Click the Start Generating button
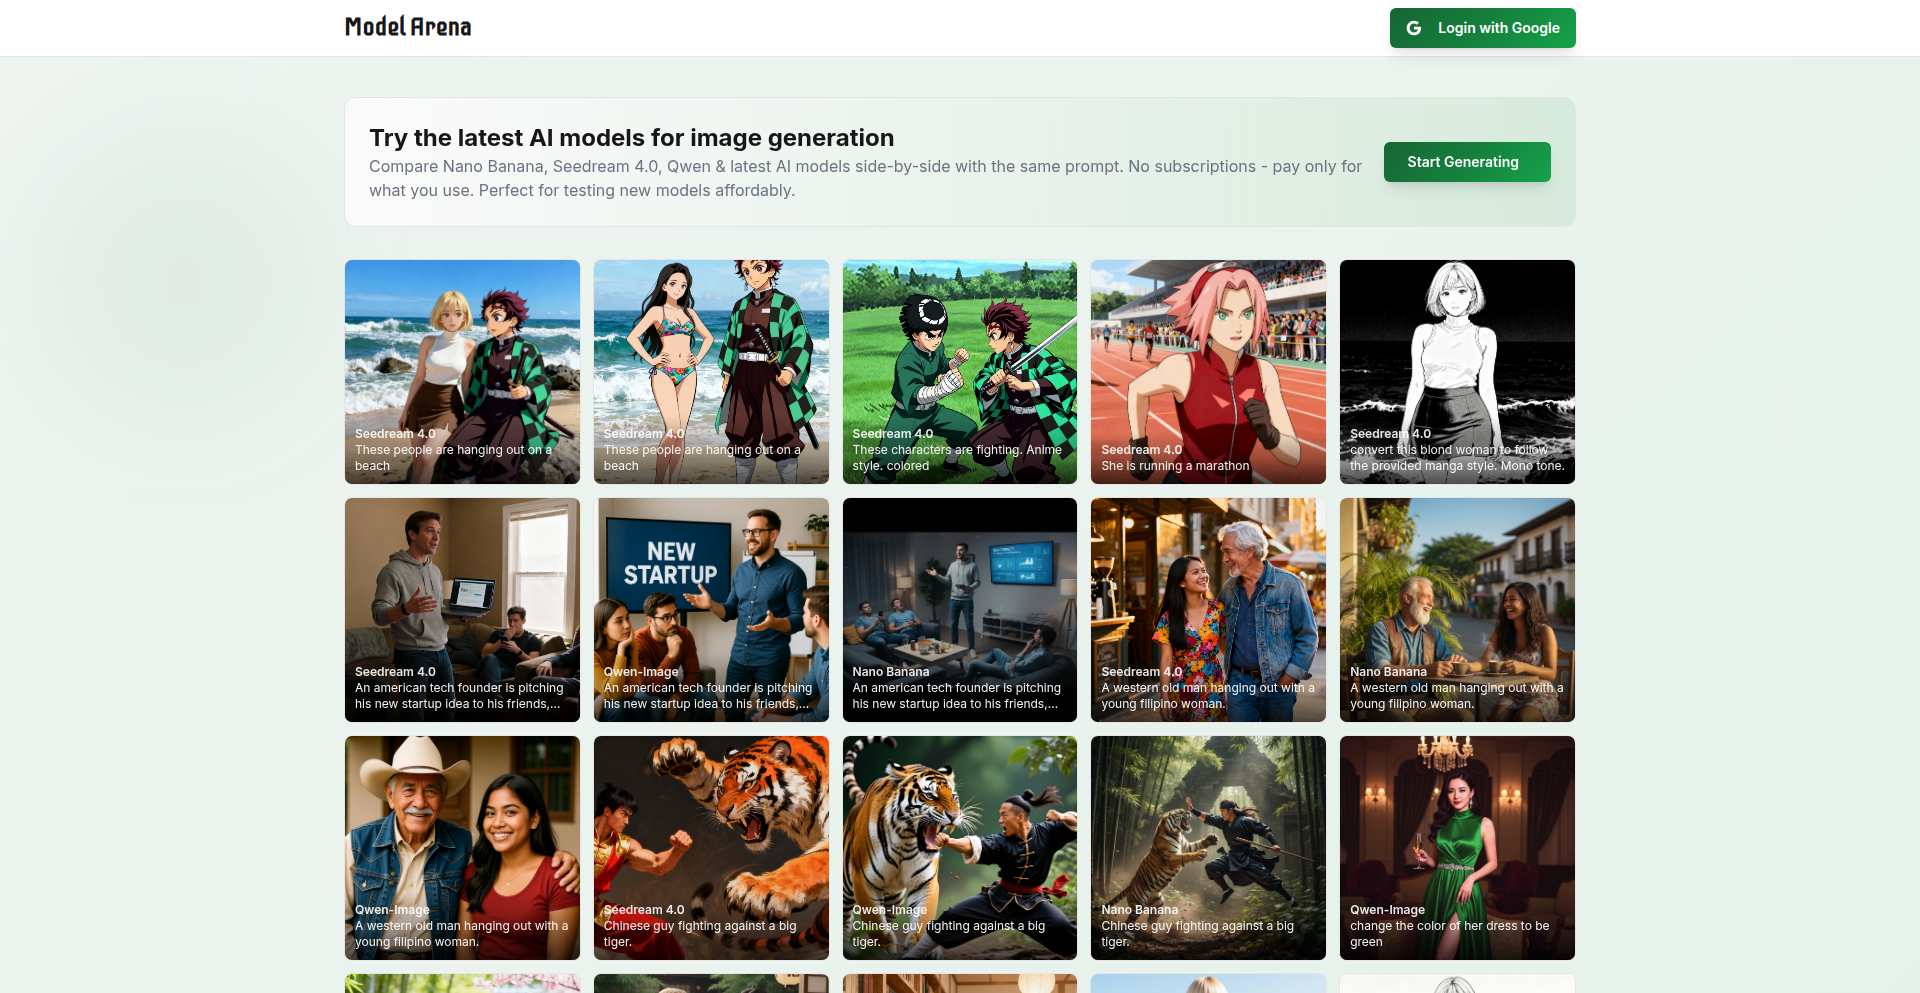This screenshot has height=993, width=1920. click(x=1467, y=162)
